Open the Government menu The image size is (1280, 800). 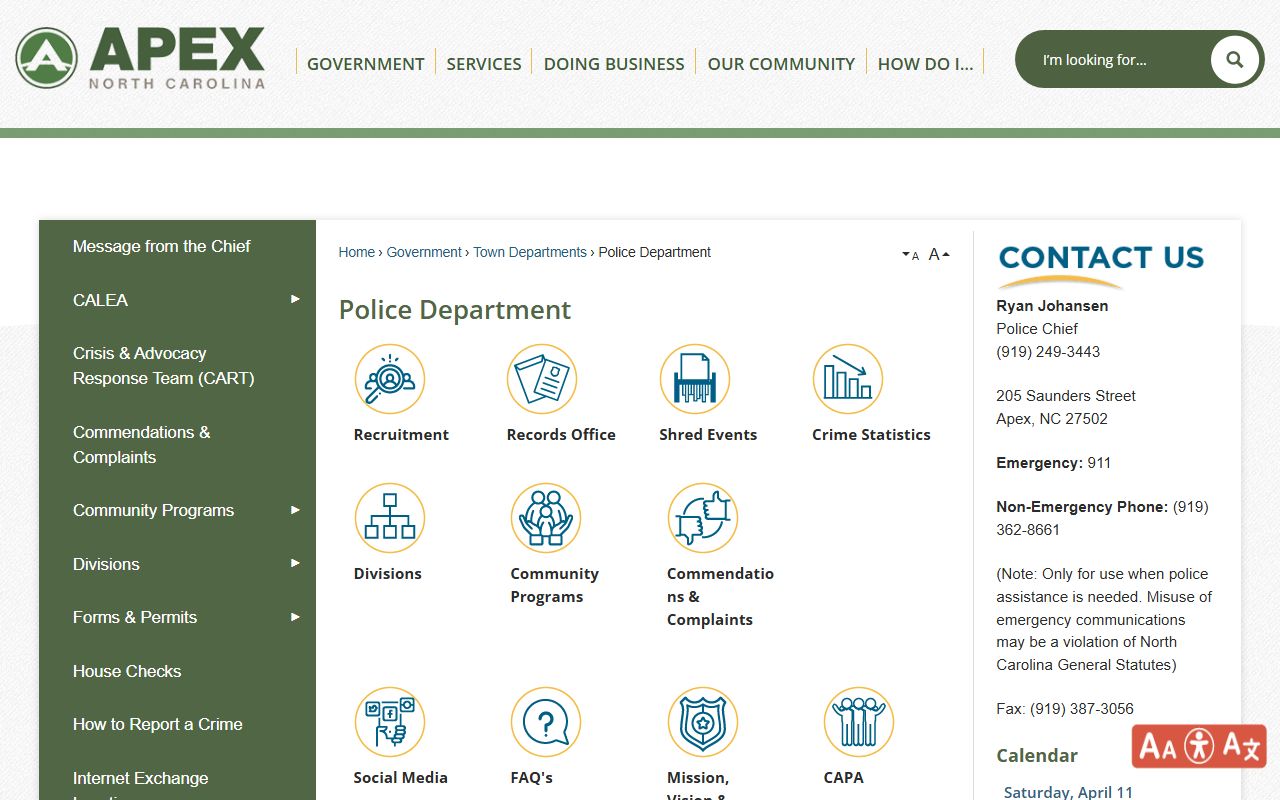[365, 64]
